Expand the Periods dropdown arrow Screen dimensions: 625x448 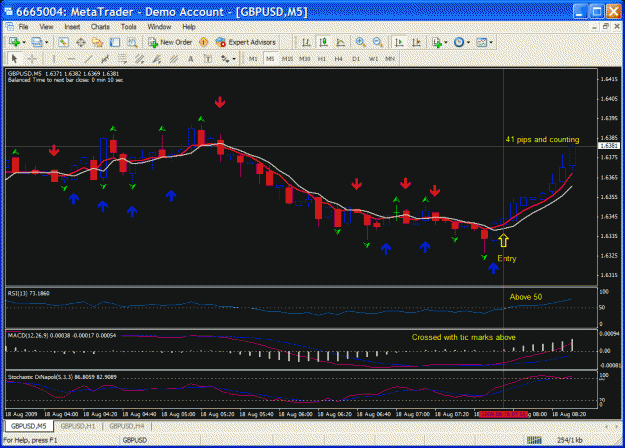pyautogui.click(x=468, y=42)
